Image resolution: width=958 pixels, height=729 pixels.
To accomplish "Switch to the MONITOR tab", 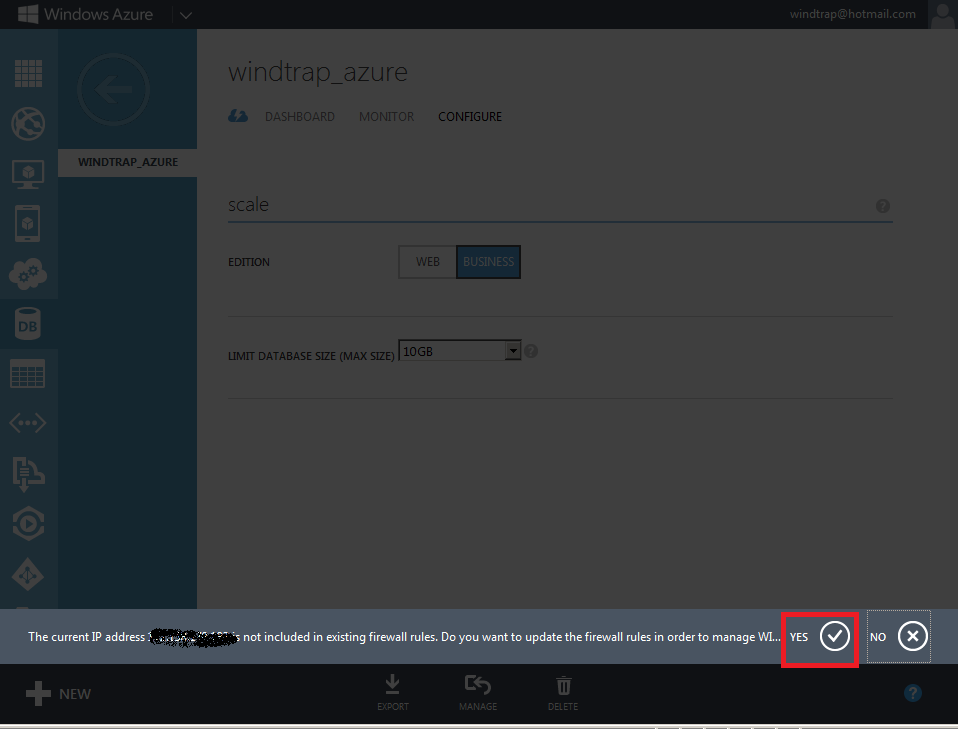I will click(x=386, y=116).
